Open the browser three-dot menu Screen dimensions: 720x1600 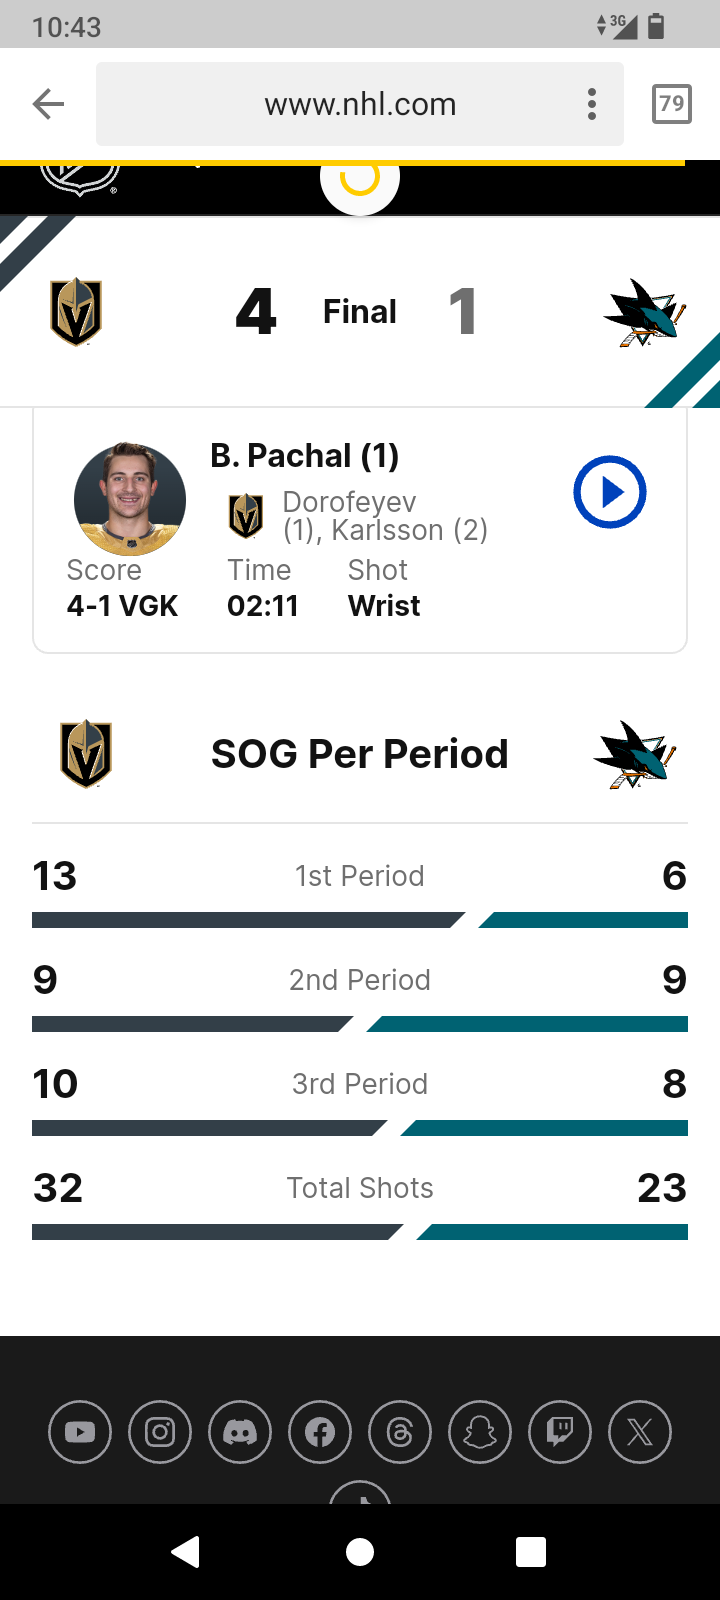coord(592,104)
